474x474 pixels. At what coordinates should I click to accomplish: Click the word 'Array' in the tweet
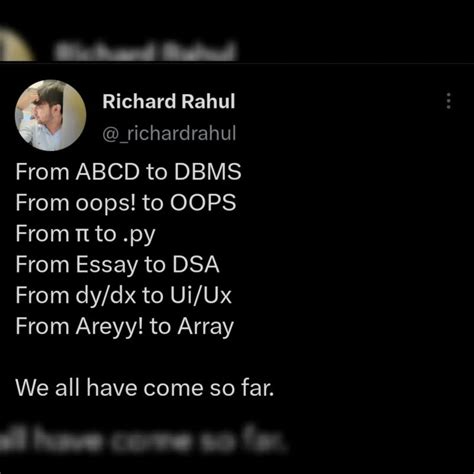click(206, 327)
